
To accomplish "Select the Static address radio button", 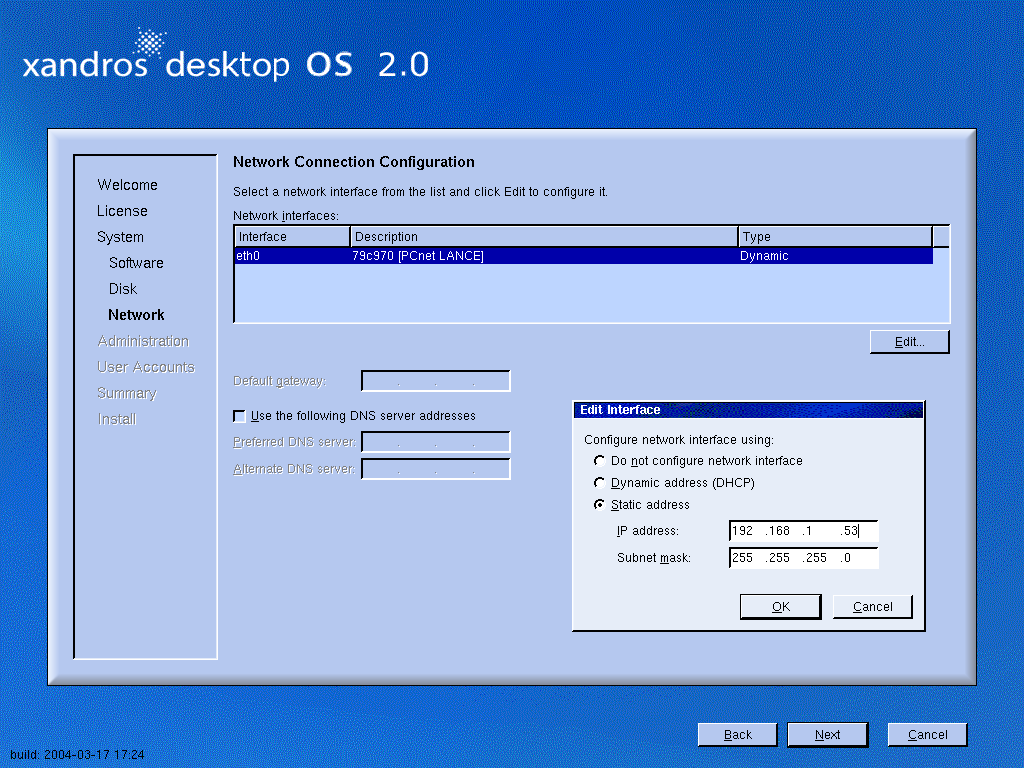I will 600,505.
